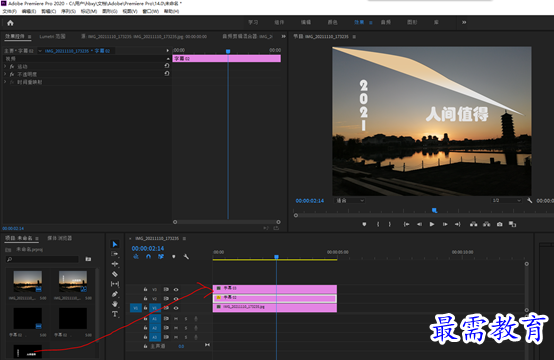Select the Ripple Edit tool
Screen dimensions: 554x360
point(115,264)
